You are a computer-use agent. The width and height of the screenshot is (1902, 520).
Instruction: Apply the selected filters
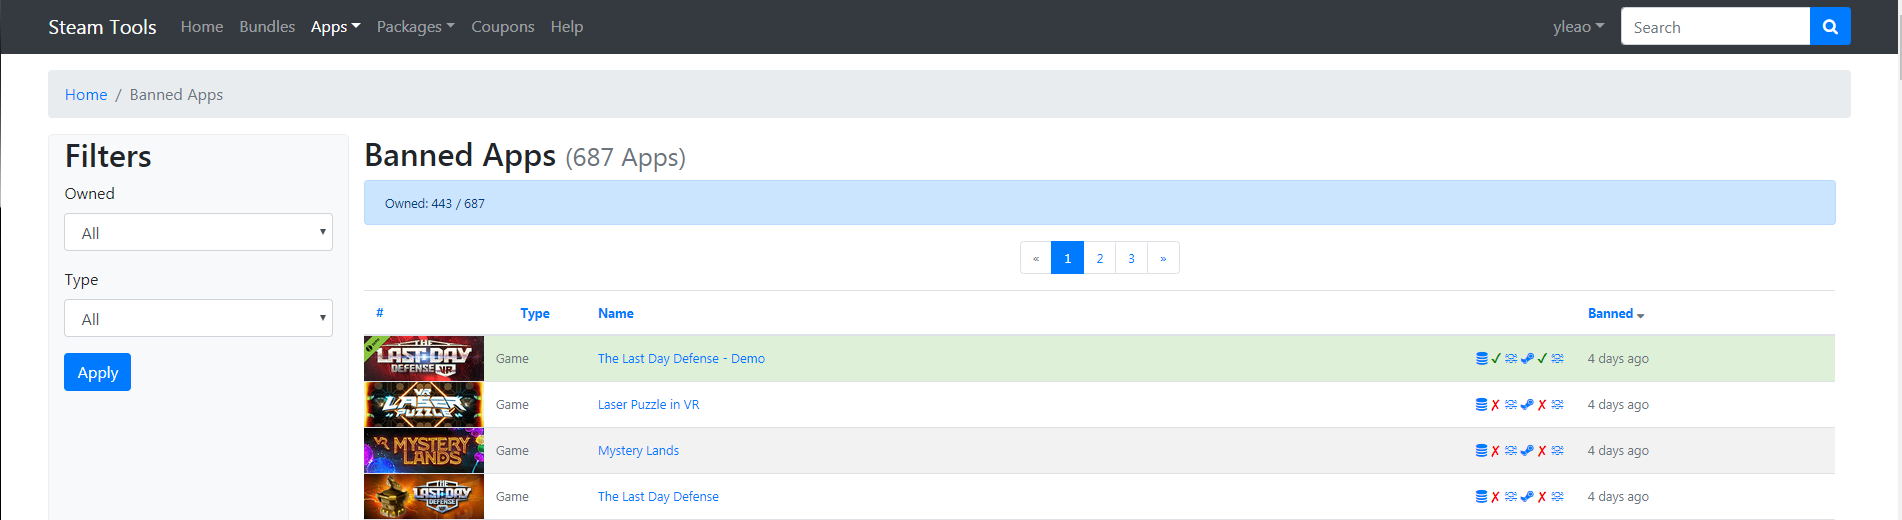point(98,372)
